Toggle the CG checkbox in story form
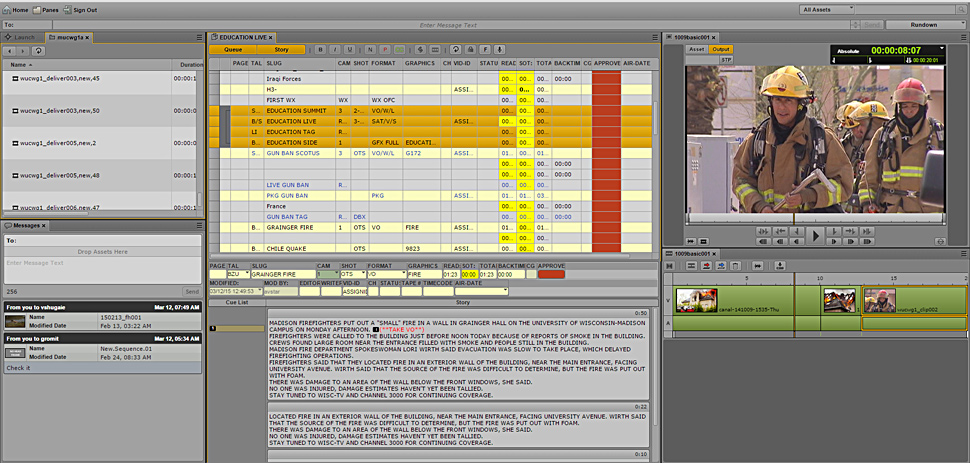 (531, 274)
